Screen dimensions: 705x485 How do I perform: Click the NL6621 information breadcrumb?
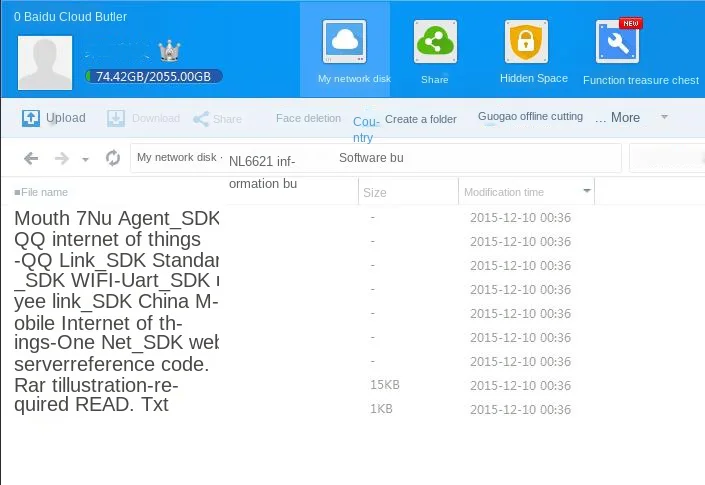263,172
